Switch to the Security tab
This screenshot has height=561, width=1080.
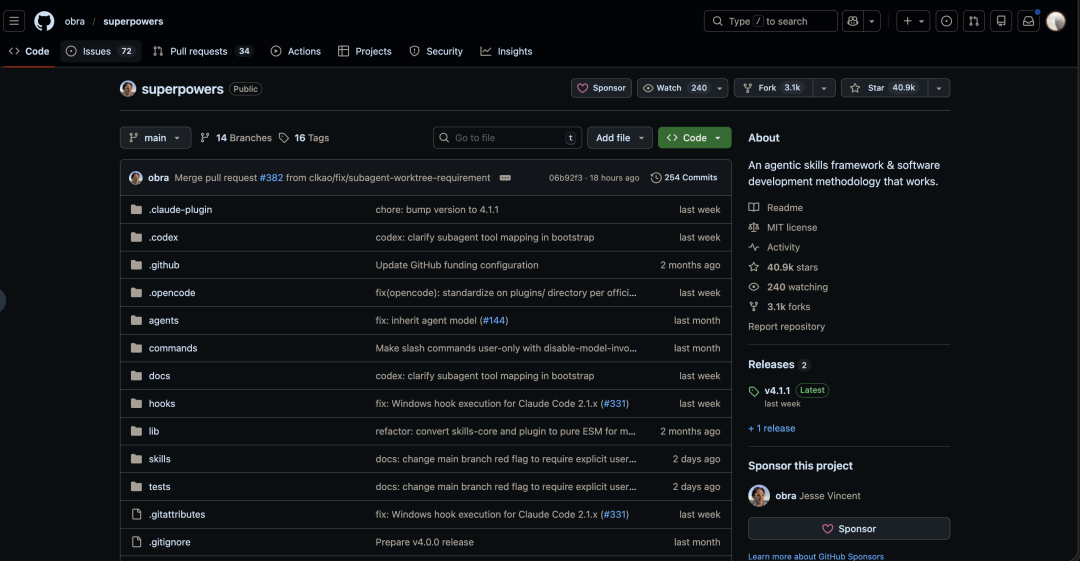pyautogui.click(x=435, y=51)
